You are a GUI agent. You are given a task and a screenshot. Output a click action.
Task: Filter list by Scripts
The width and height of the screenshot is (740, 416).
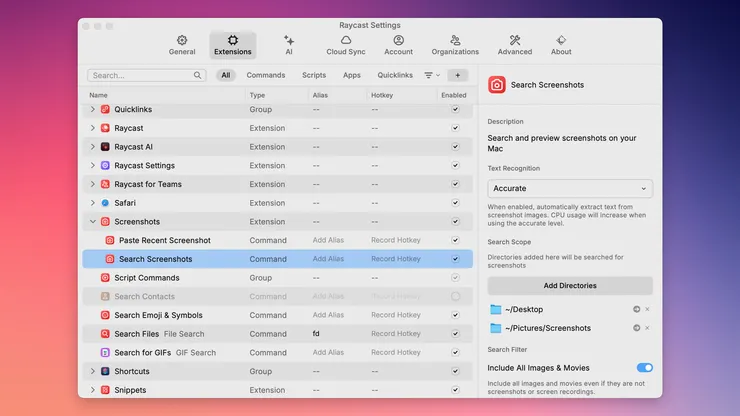314,75
